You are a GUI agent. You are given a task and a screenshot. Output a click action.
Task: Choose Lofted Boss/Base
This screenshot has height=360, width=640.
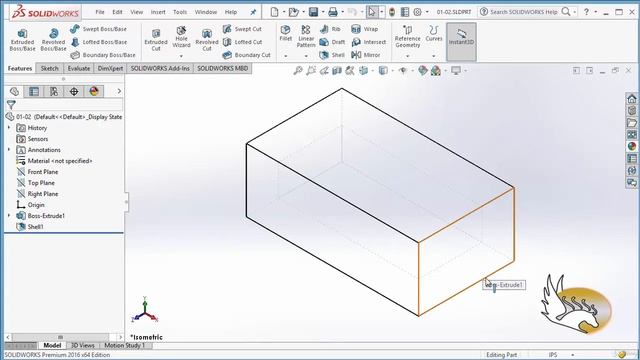pos(98,42)
